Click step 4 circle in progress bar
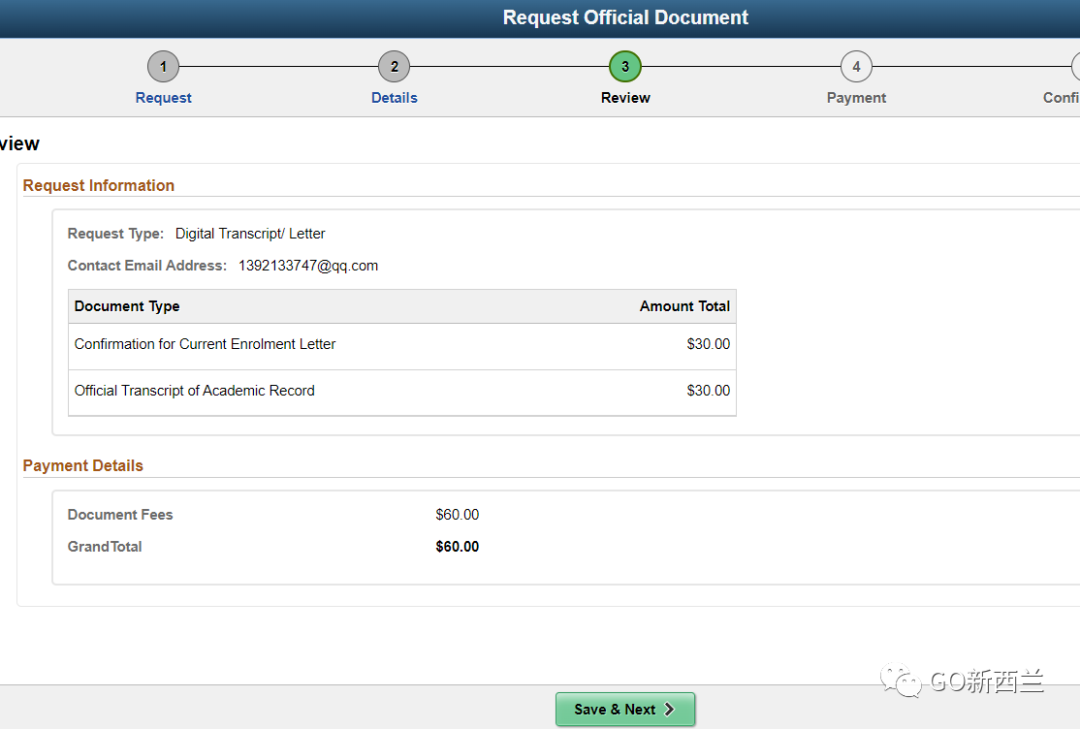This screenshot has height=729, width=1080. (856, 67)
